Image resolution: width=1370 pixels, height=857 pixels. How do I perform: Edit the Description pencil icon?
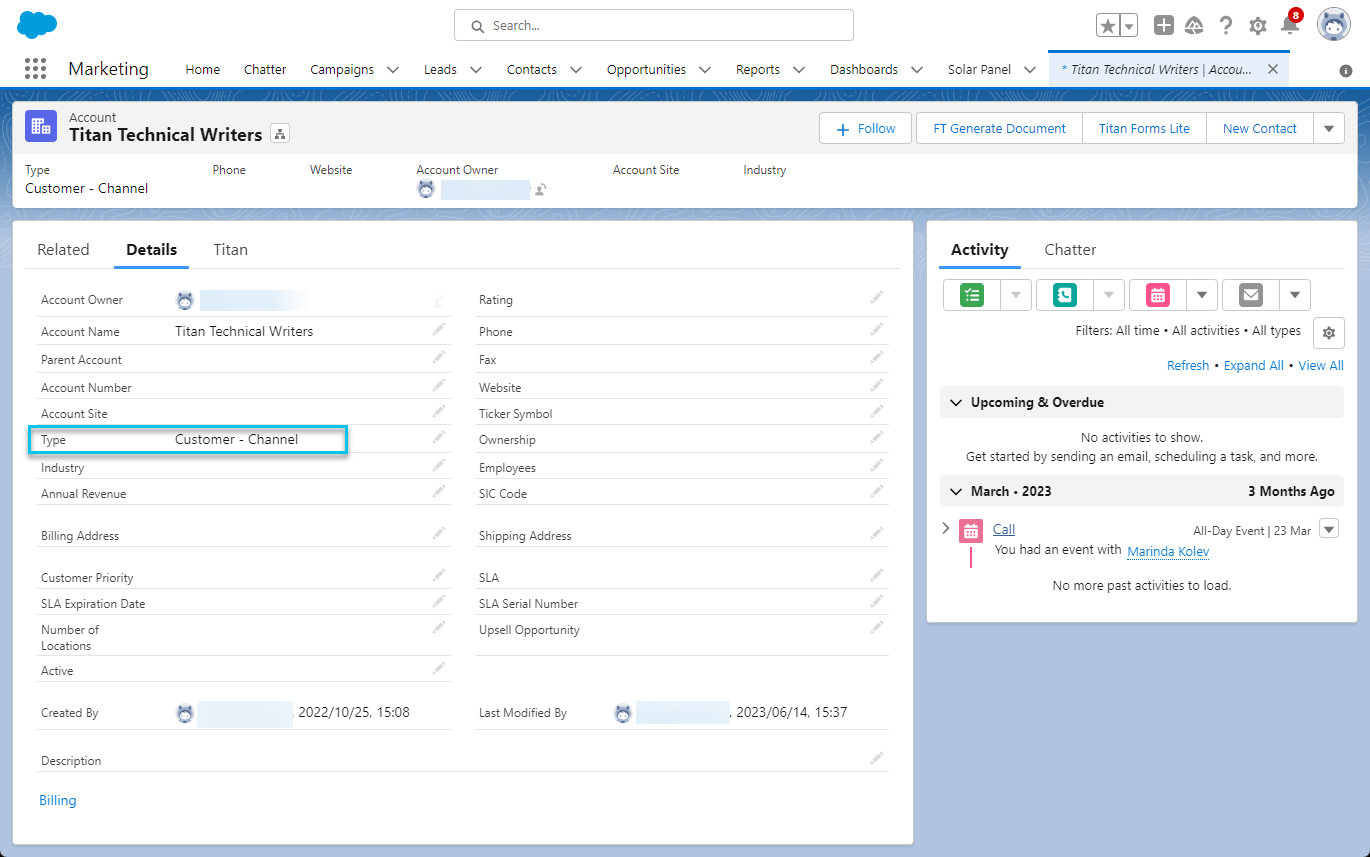point(877,757)
